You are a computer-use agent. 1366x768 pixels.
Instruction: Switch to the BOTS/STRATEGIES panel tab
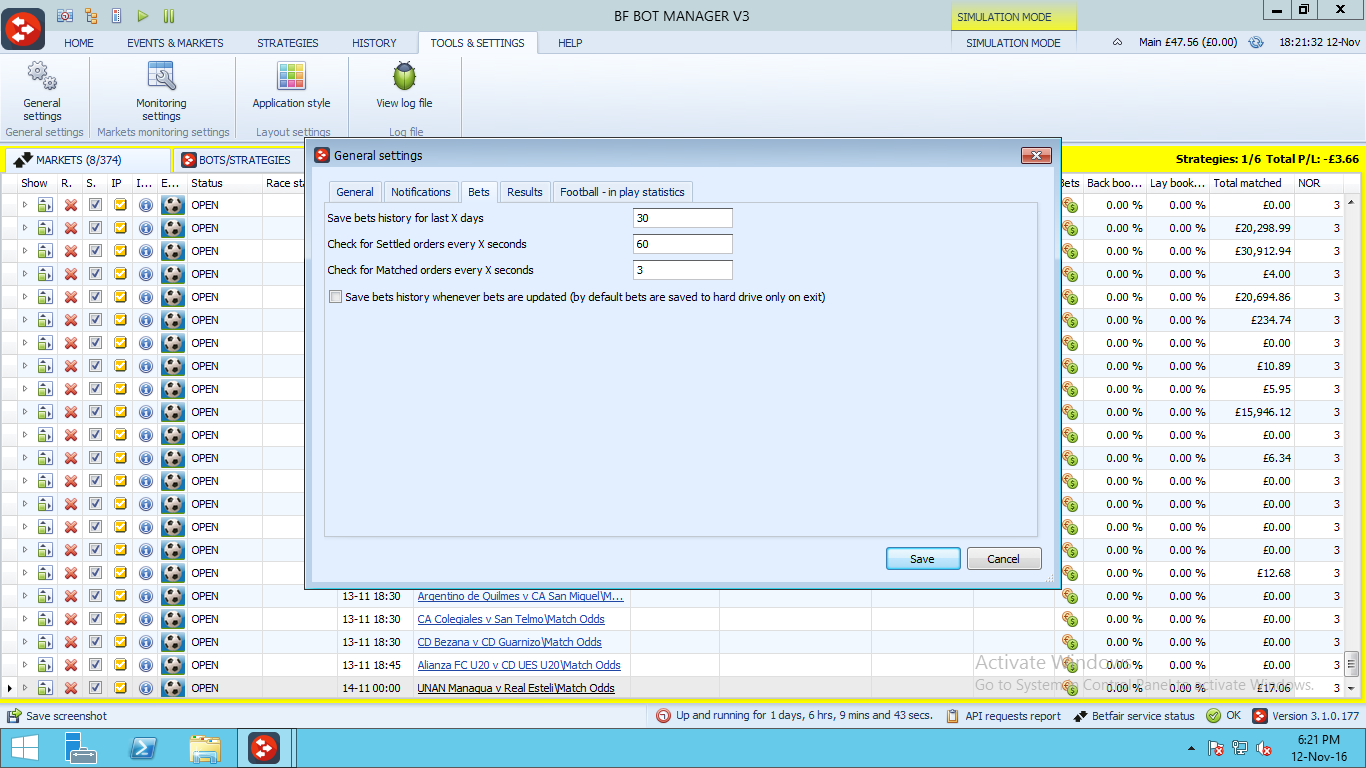tap(236, 160)
